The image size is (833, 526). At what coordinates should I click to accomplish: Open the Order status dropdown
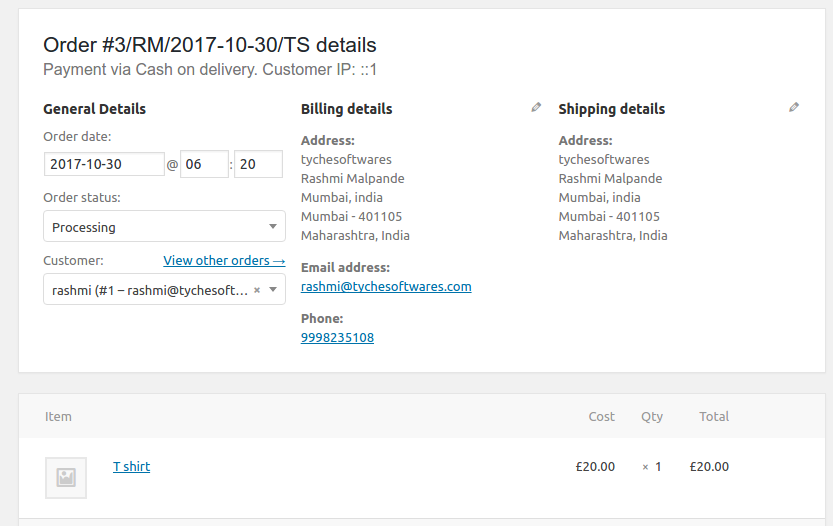(x=164, y=226)
